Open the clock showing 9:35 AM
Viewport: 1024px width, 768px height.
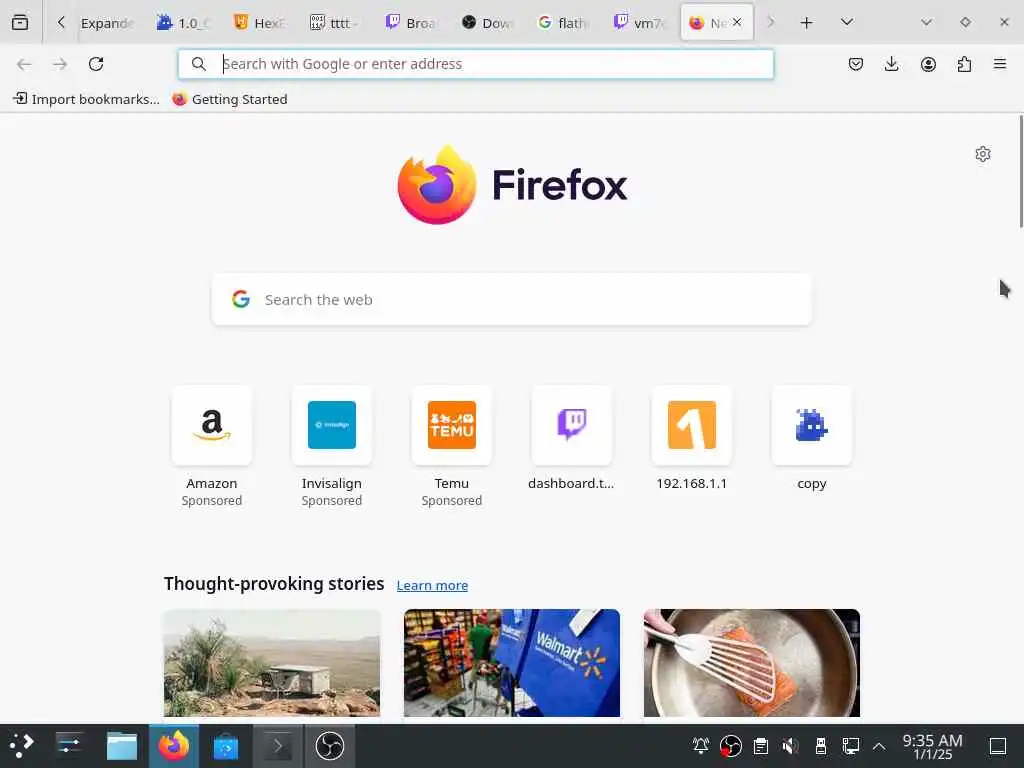[x=933, y=746]
